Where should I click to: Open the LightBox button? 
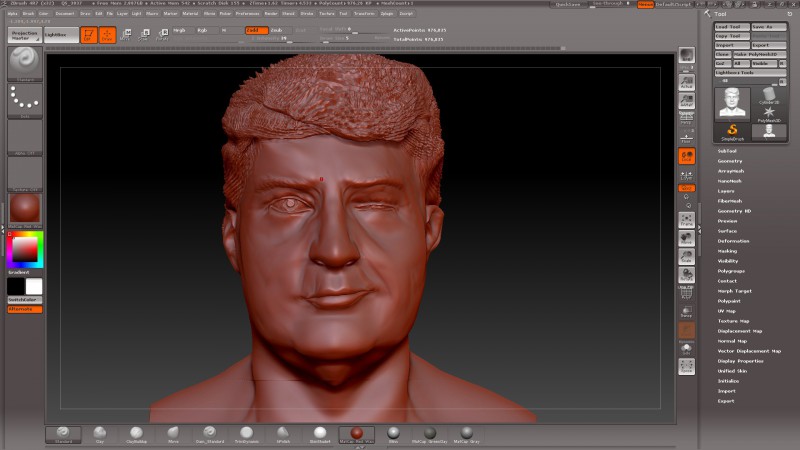coord(61,35)
